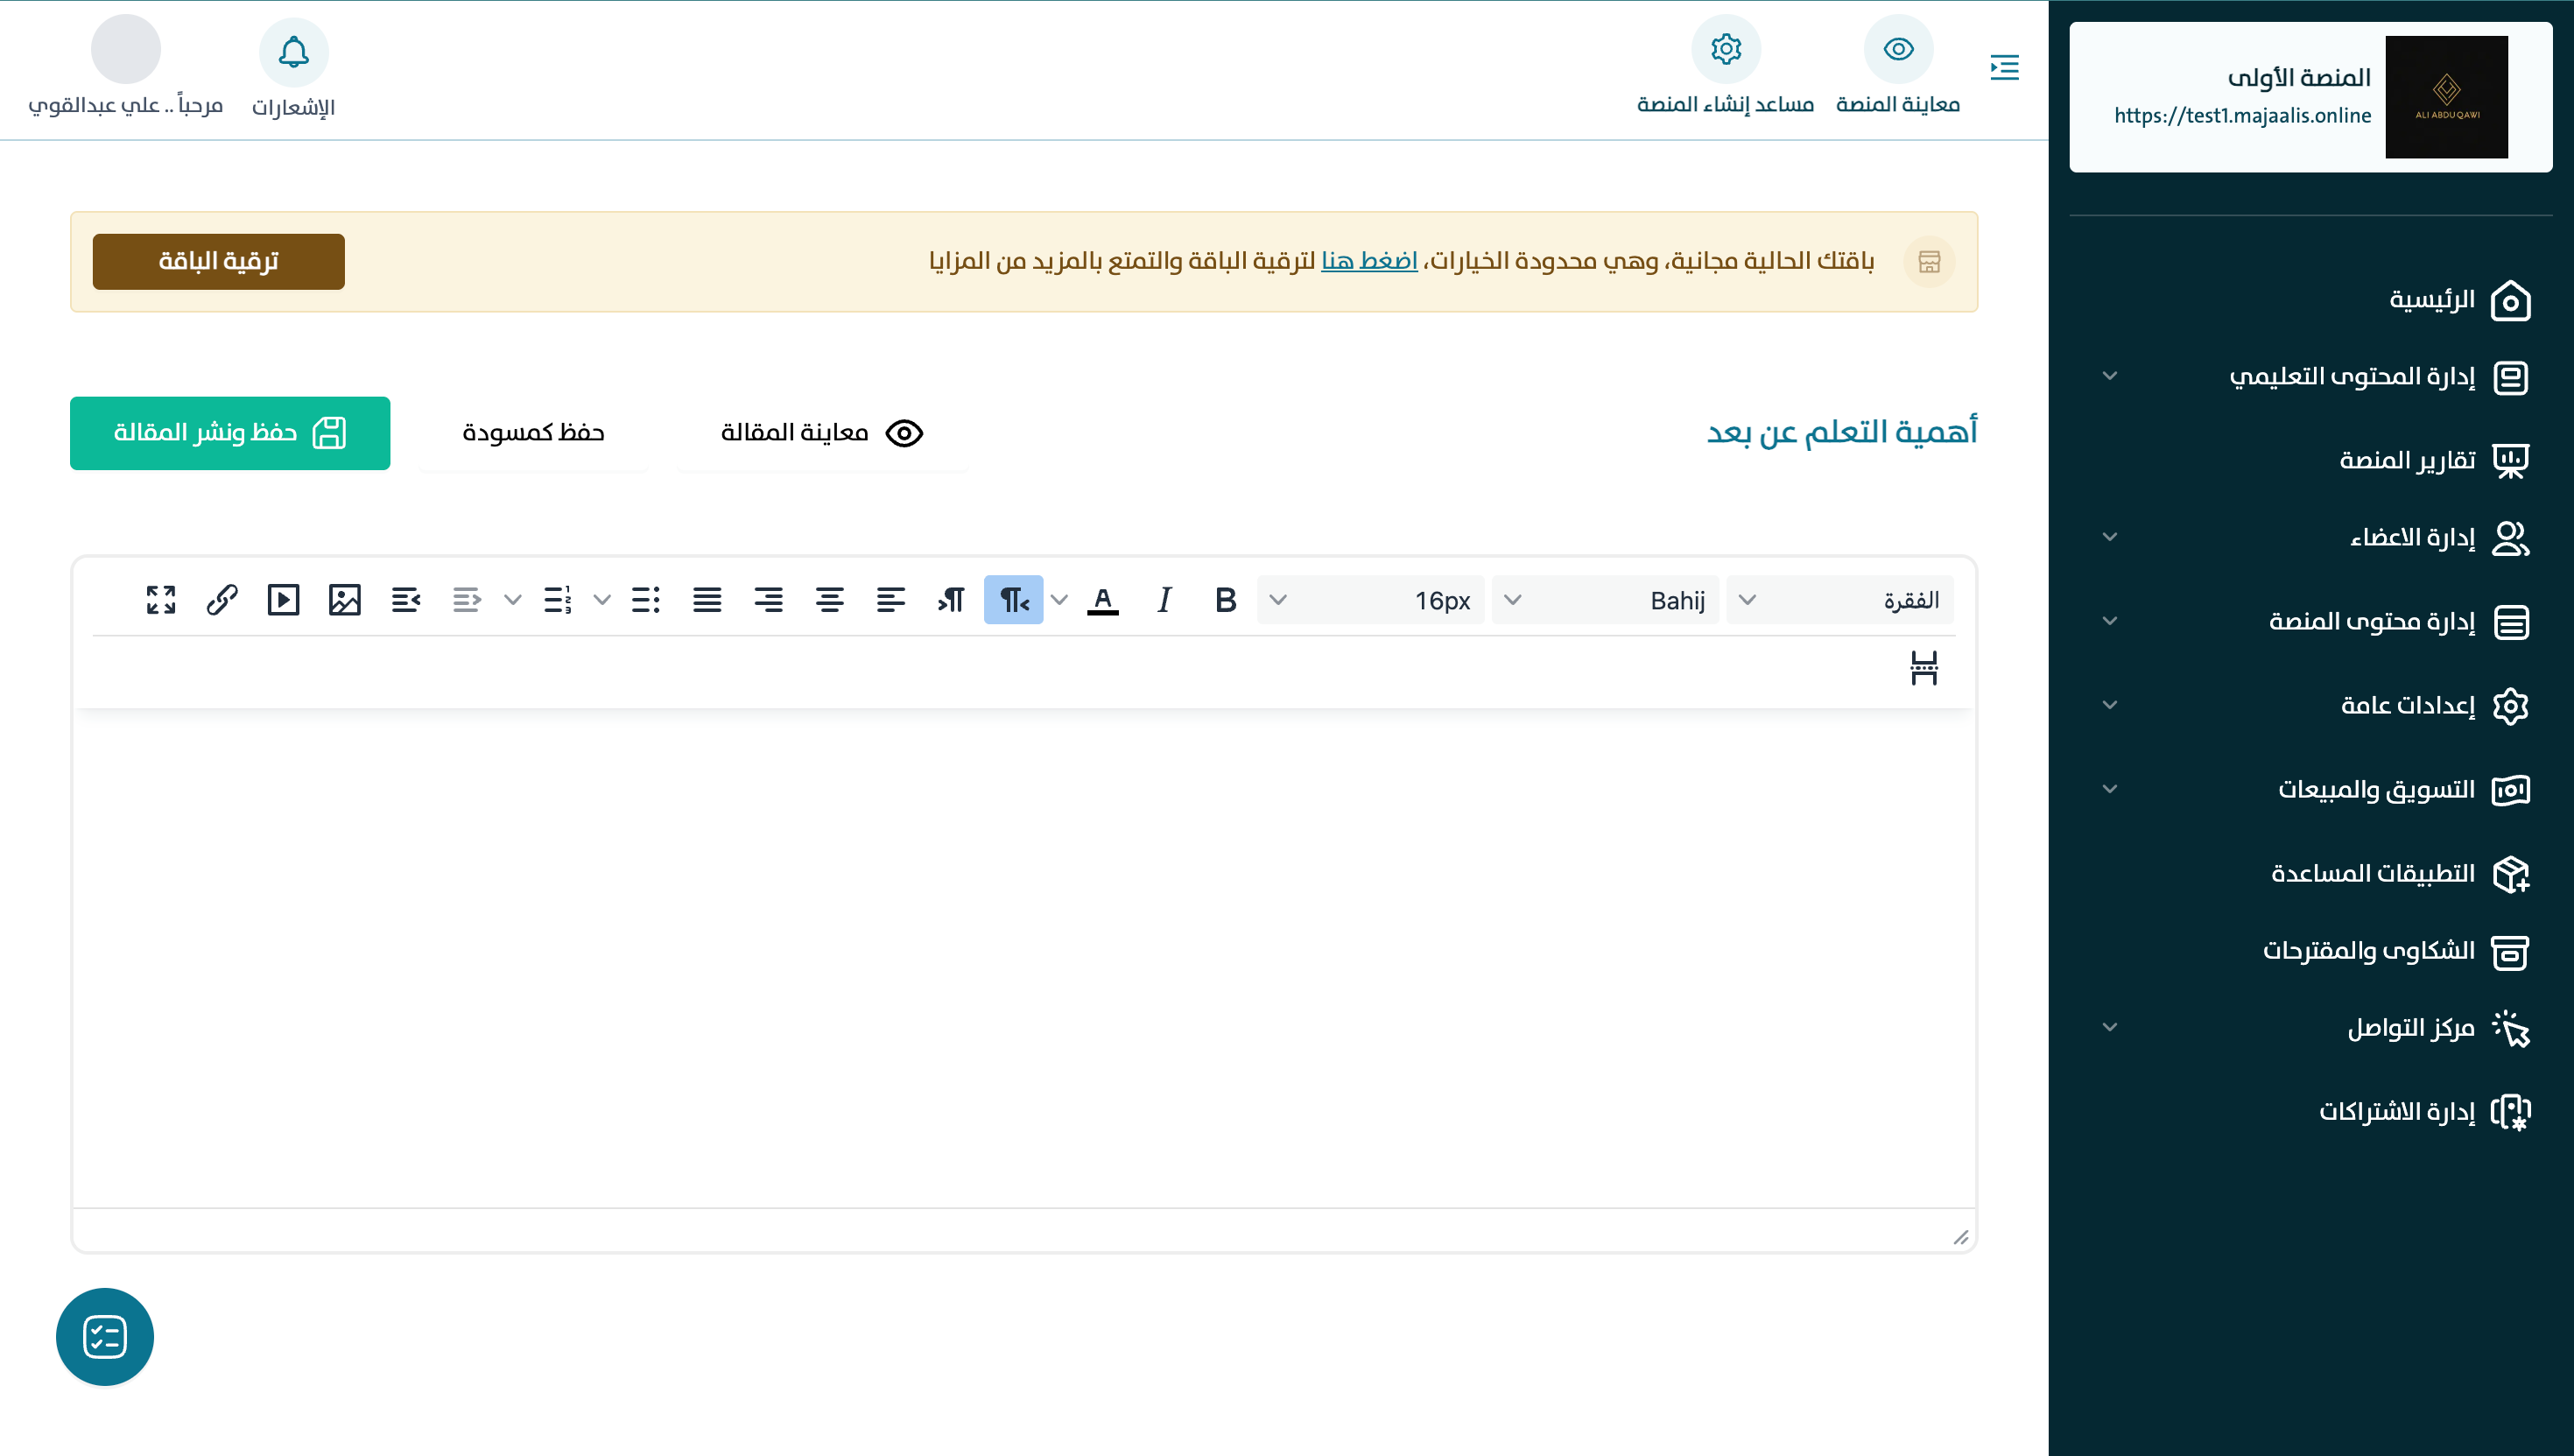Open the Bahij font family dropdown
The height and width of the screenshot is (1456, 2574).
coord(1604,600)
